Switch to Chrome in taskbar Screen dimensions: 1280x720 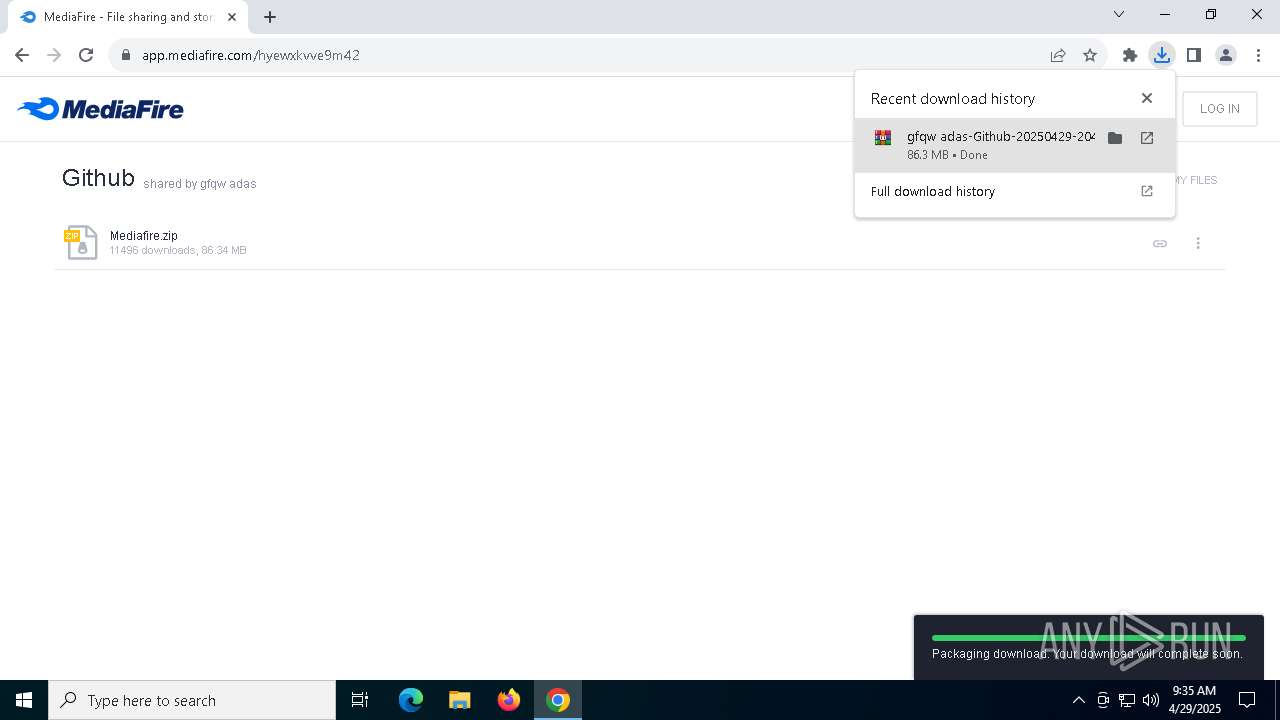(558, 700)
